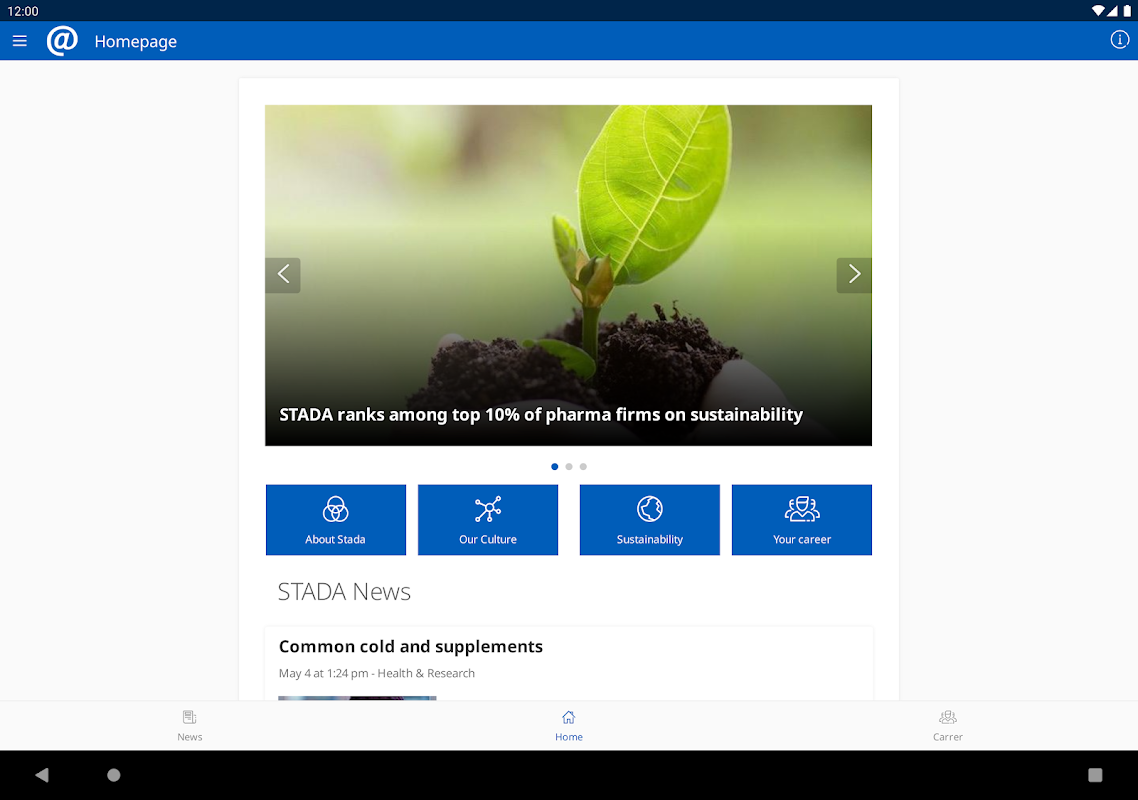This screenshot has width=1138, height=800.
Task: Click the Homepage title text
Action: point(136,41)
